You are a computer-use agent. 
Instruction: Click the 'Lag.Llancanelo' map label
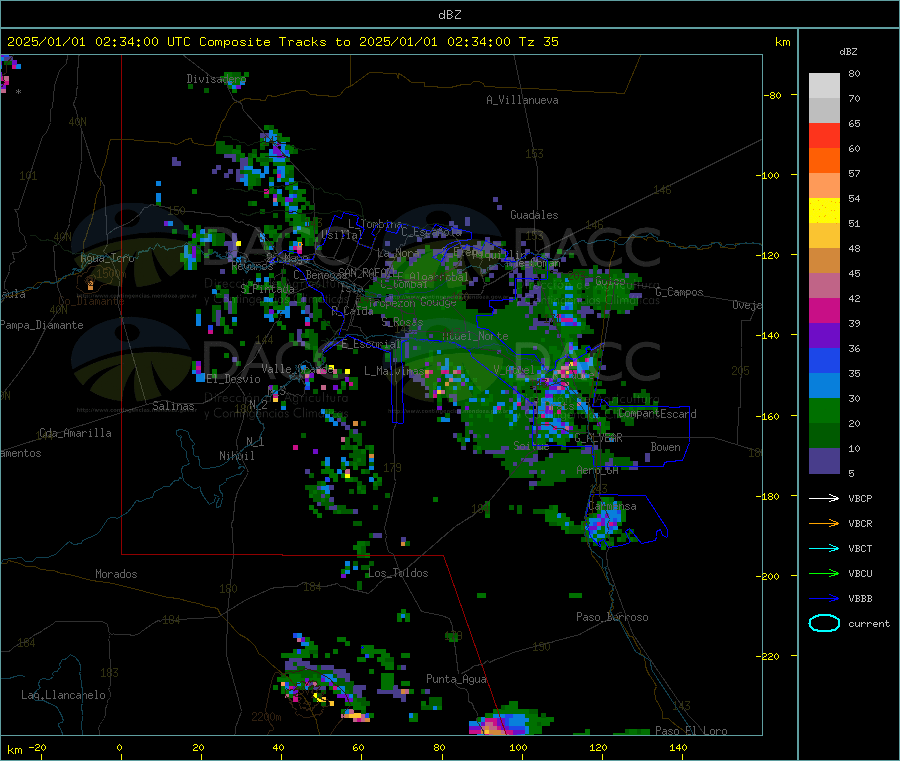point(64,695)
